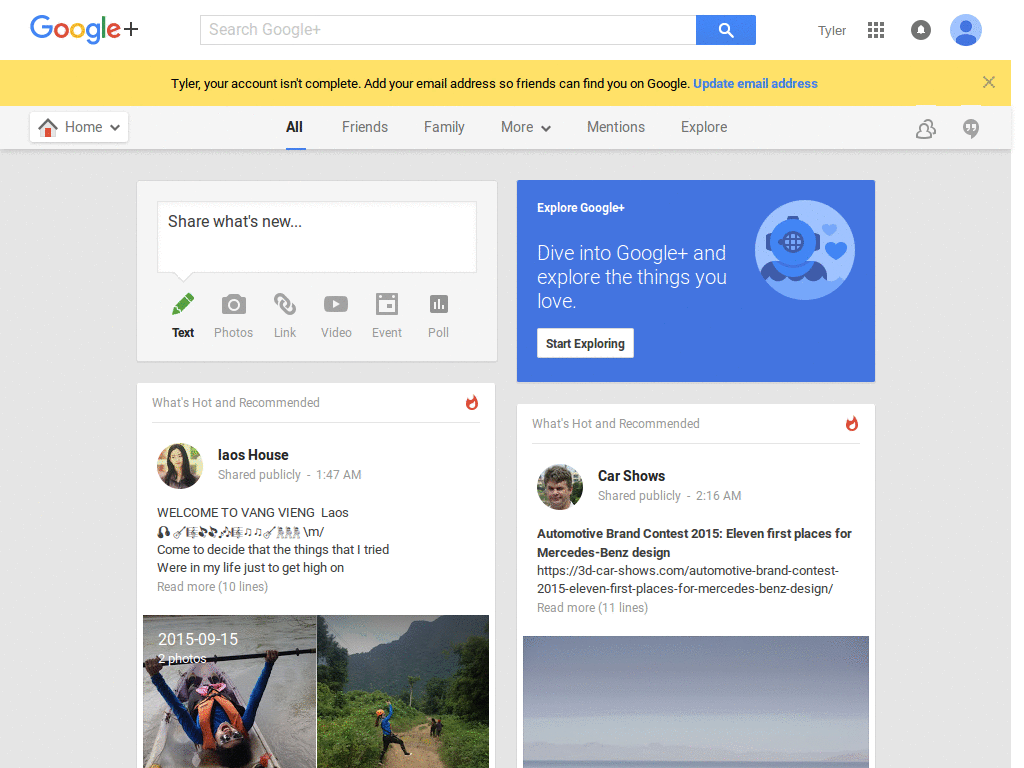Attach a Link to the post
Image resolution: width=1024 pixels, height=768 pixels.
pos(285,304)
